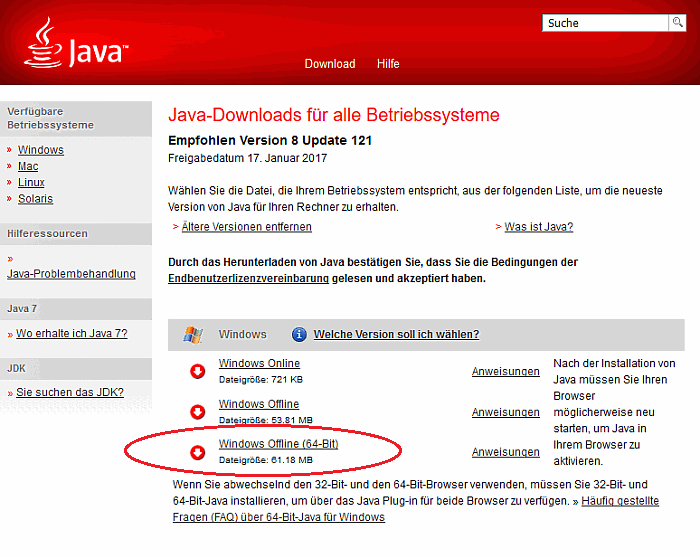Click the blue info icon beside Welche Version

(x=299, y=335)
